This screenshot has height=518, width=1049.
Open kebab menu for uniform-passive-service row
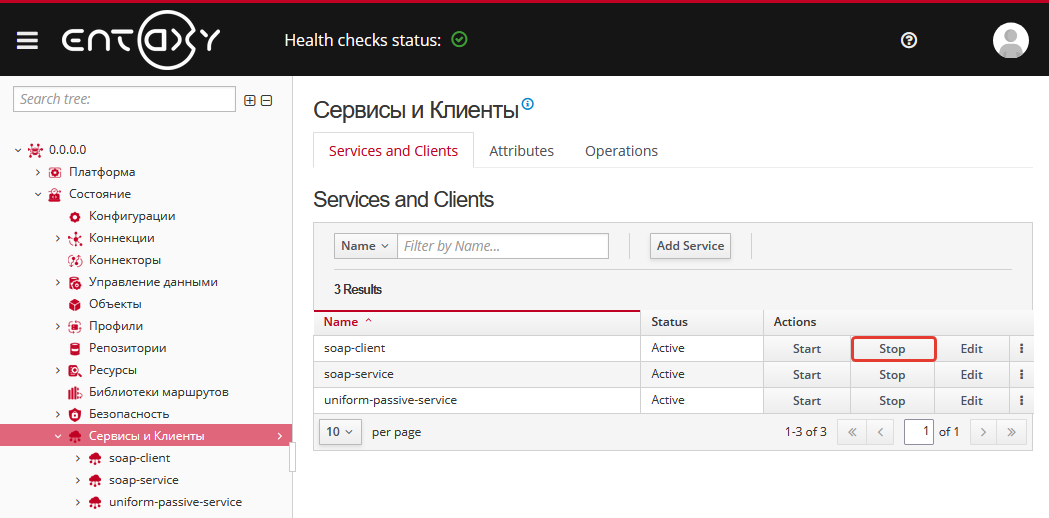coord(1021,401)
